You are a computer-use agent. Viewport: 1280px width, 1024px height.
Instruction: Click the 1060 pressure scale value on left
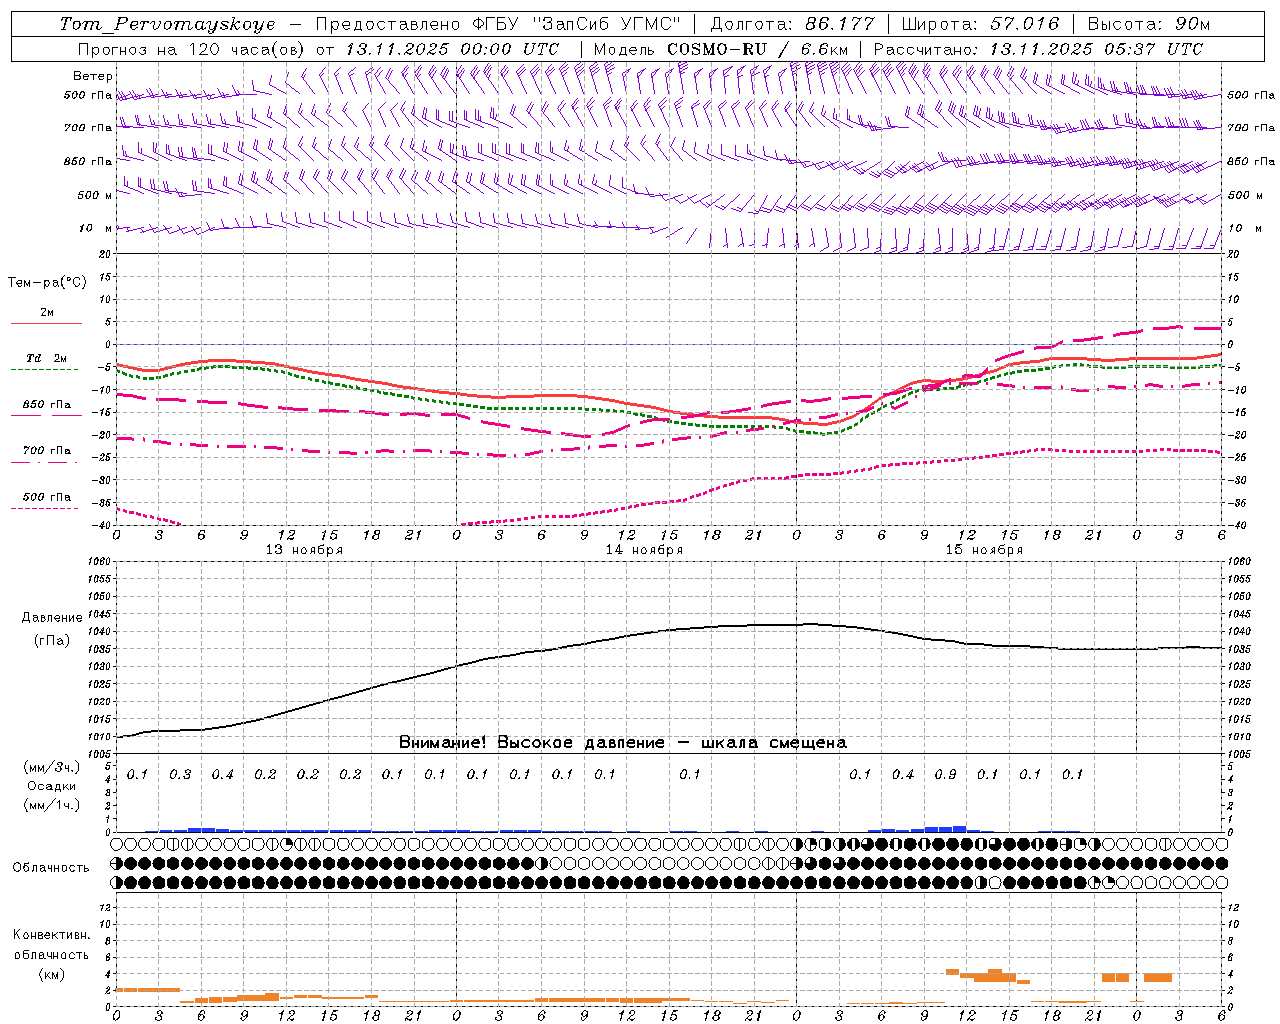[x=101, y=562]
